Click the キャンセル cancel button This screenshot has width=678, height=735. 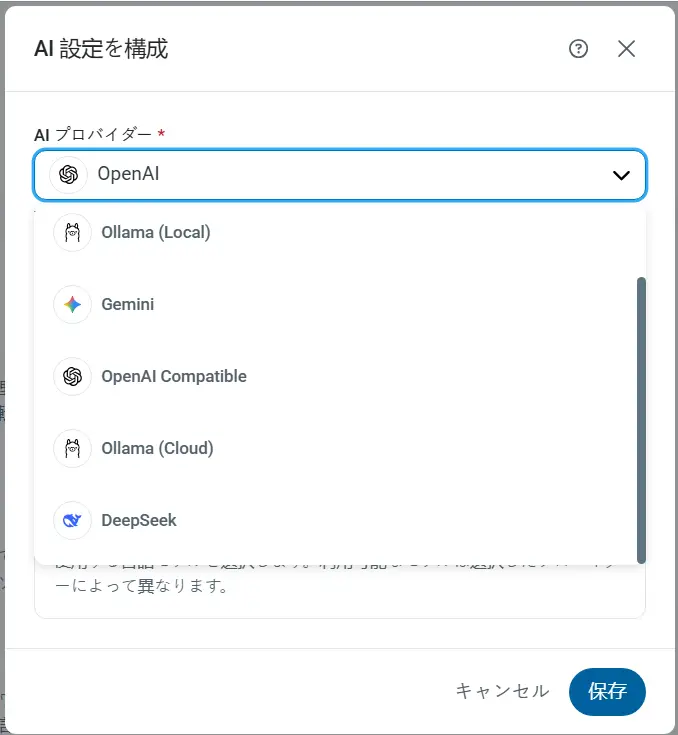[502, 691]
